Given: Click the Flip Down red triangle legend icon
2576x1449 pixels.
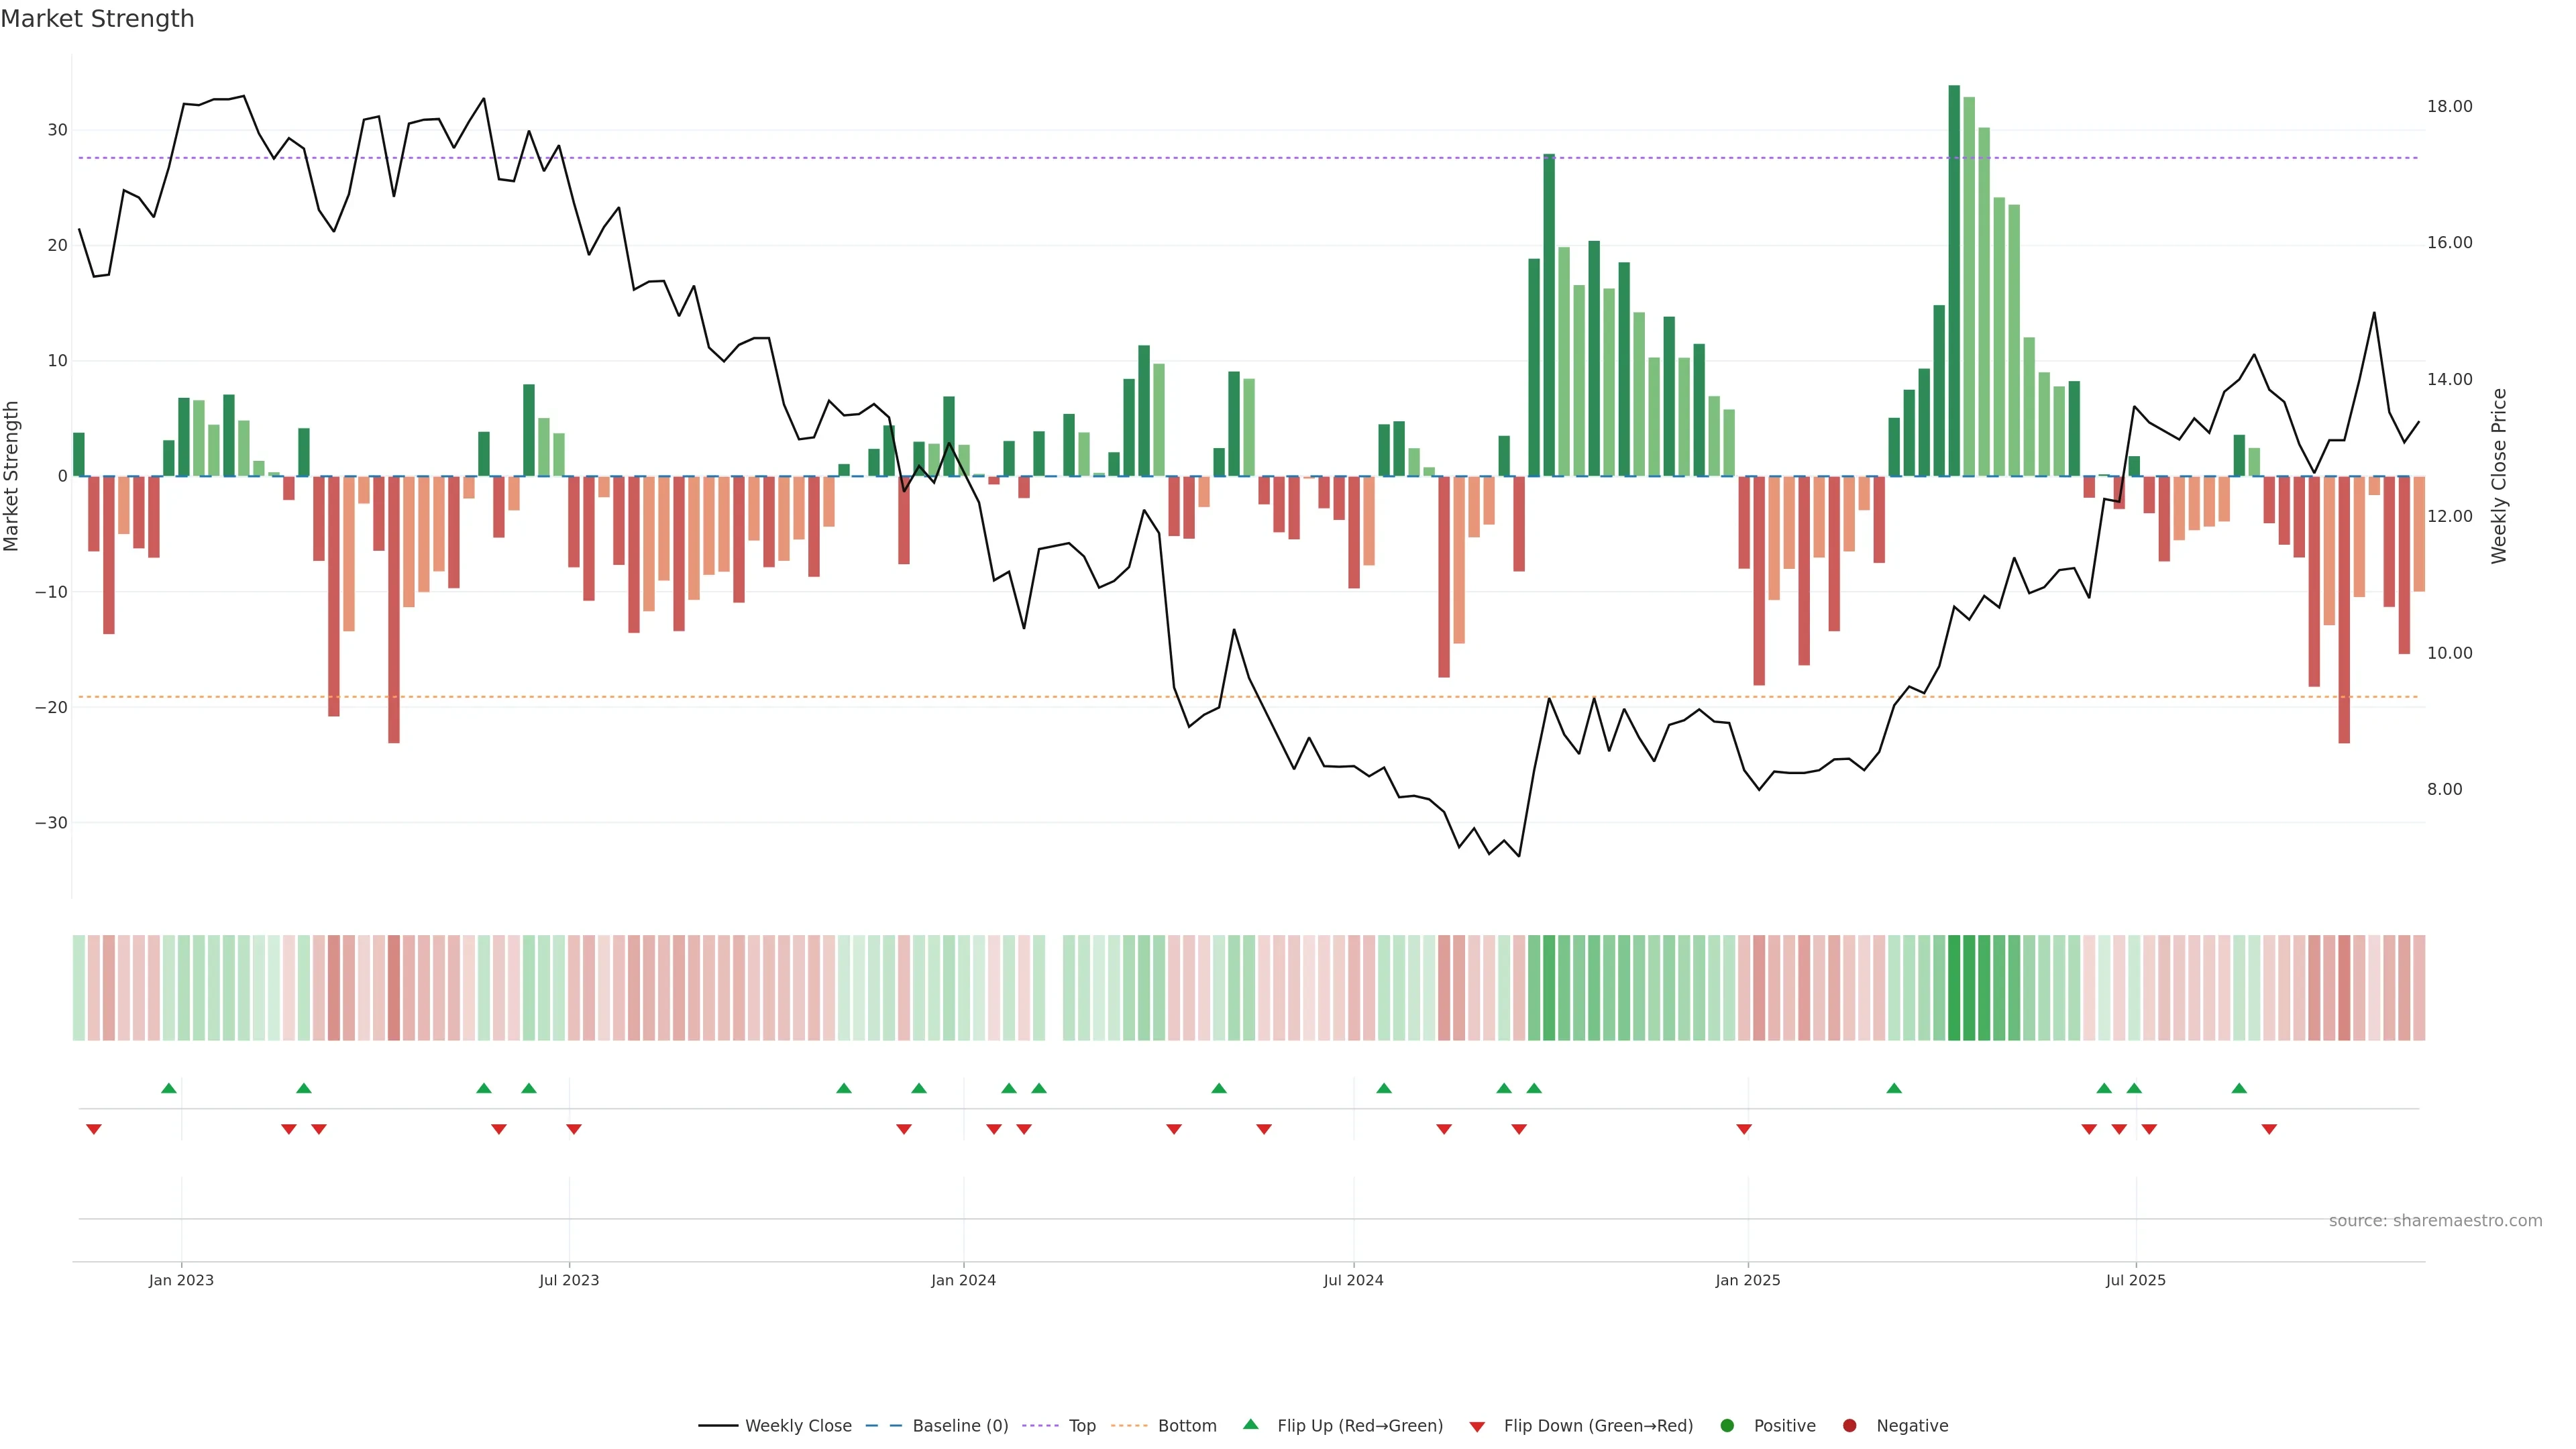Looking at the screenshot, I should (1477, 1427).
